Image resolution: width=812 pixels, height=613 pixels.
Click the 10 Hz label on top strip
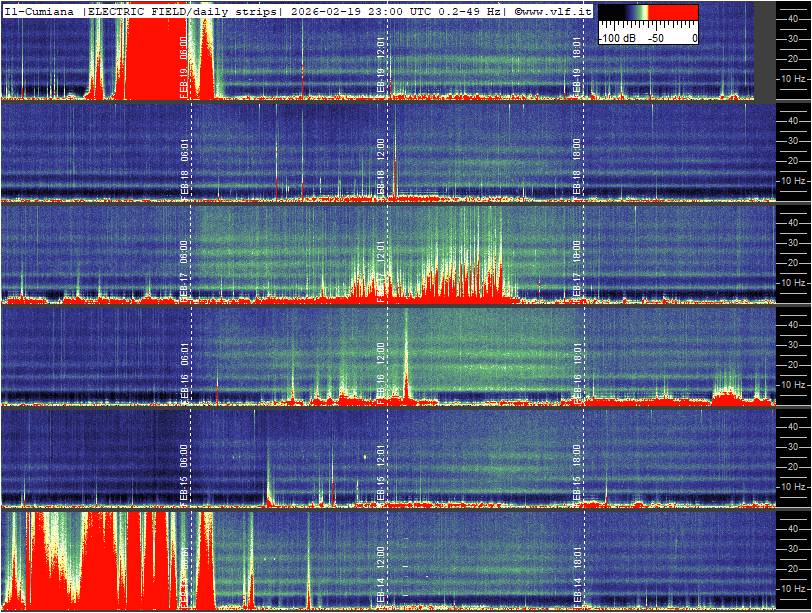click(794, 78)
